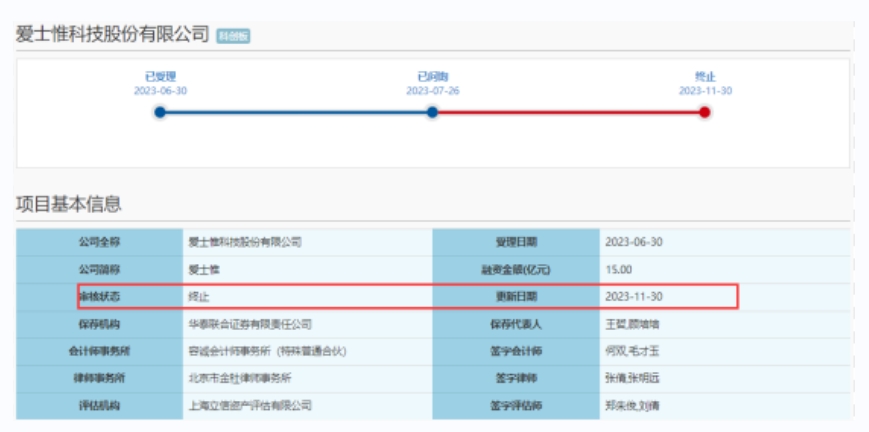The height and width of the screenshot is (432, 869).
Task: Click the 已受理 timeline dot
Action: (160, 112)
